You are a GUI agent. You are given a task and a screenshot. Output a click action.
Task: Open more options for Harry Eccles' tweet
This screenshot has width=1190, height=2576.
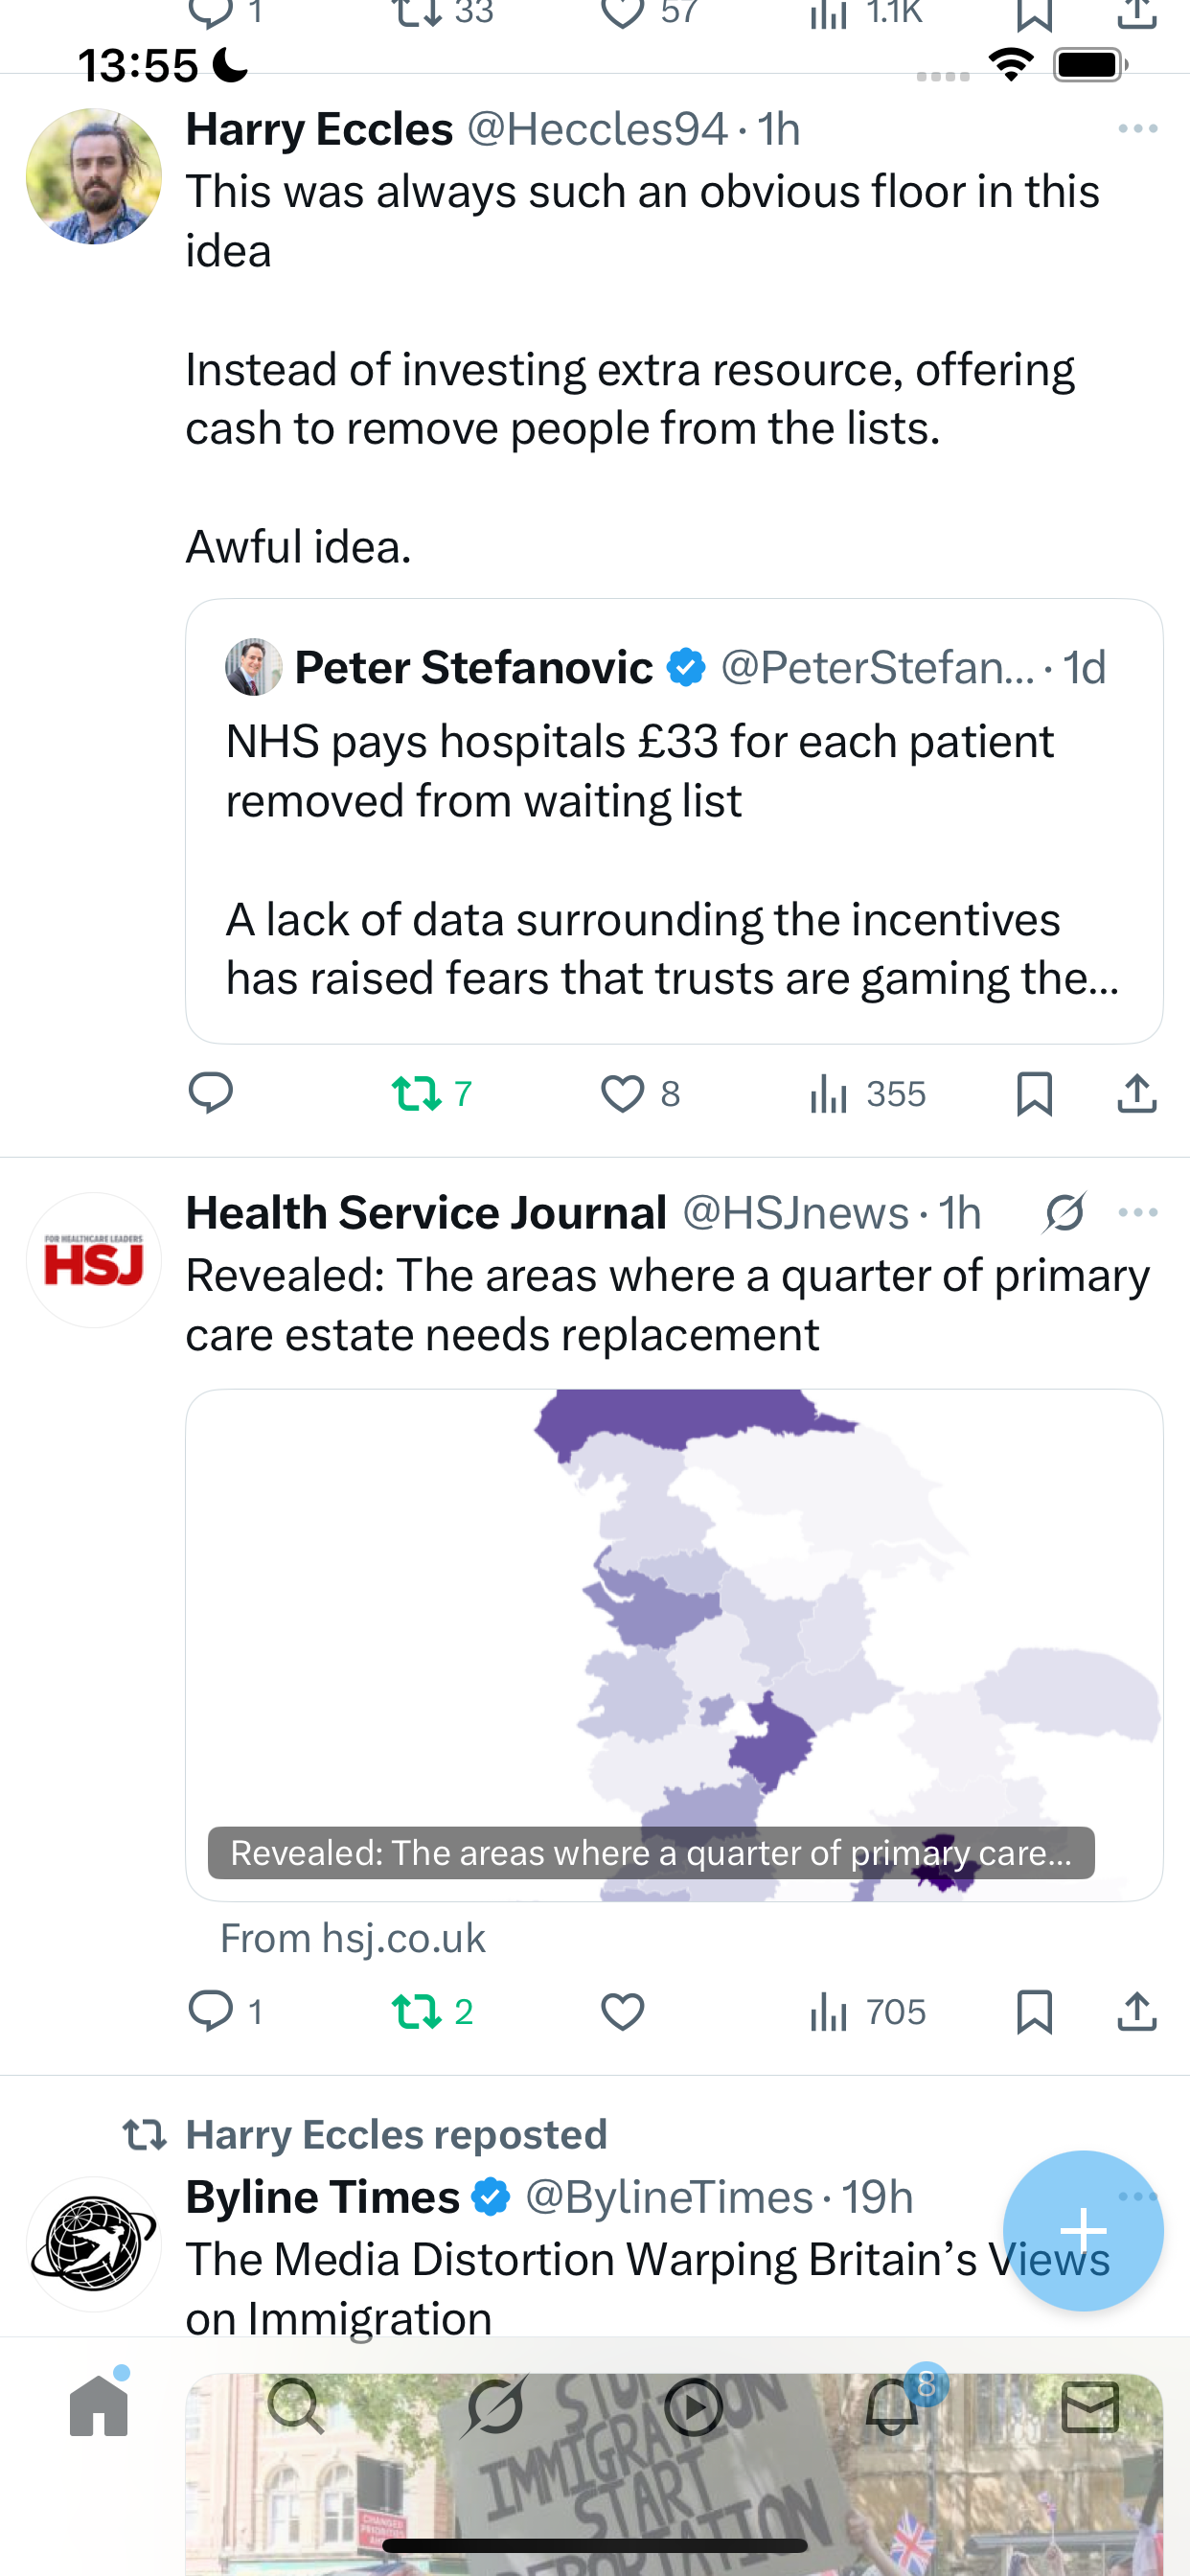click(1137, 129)
